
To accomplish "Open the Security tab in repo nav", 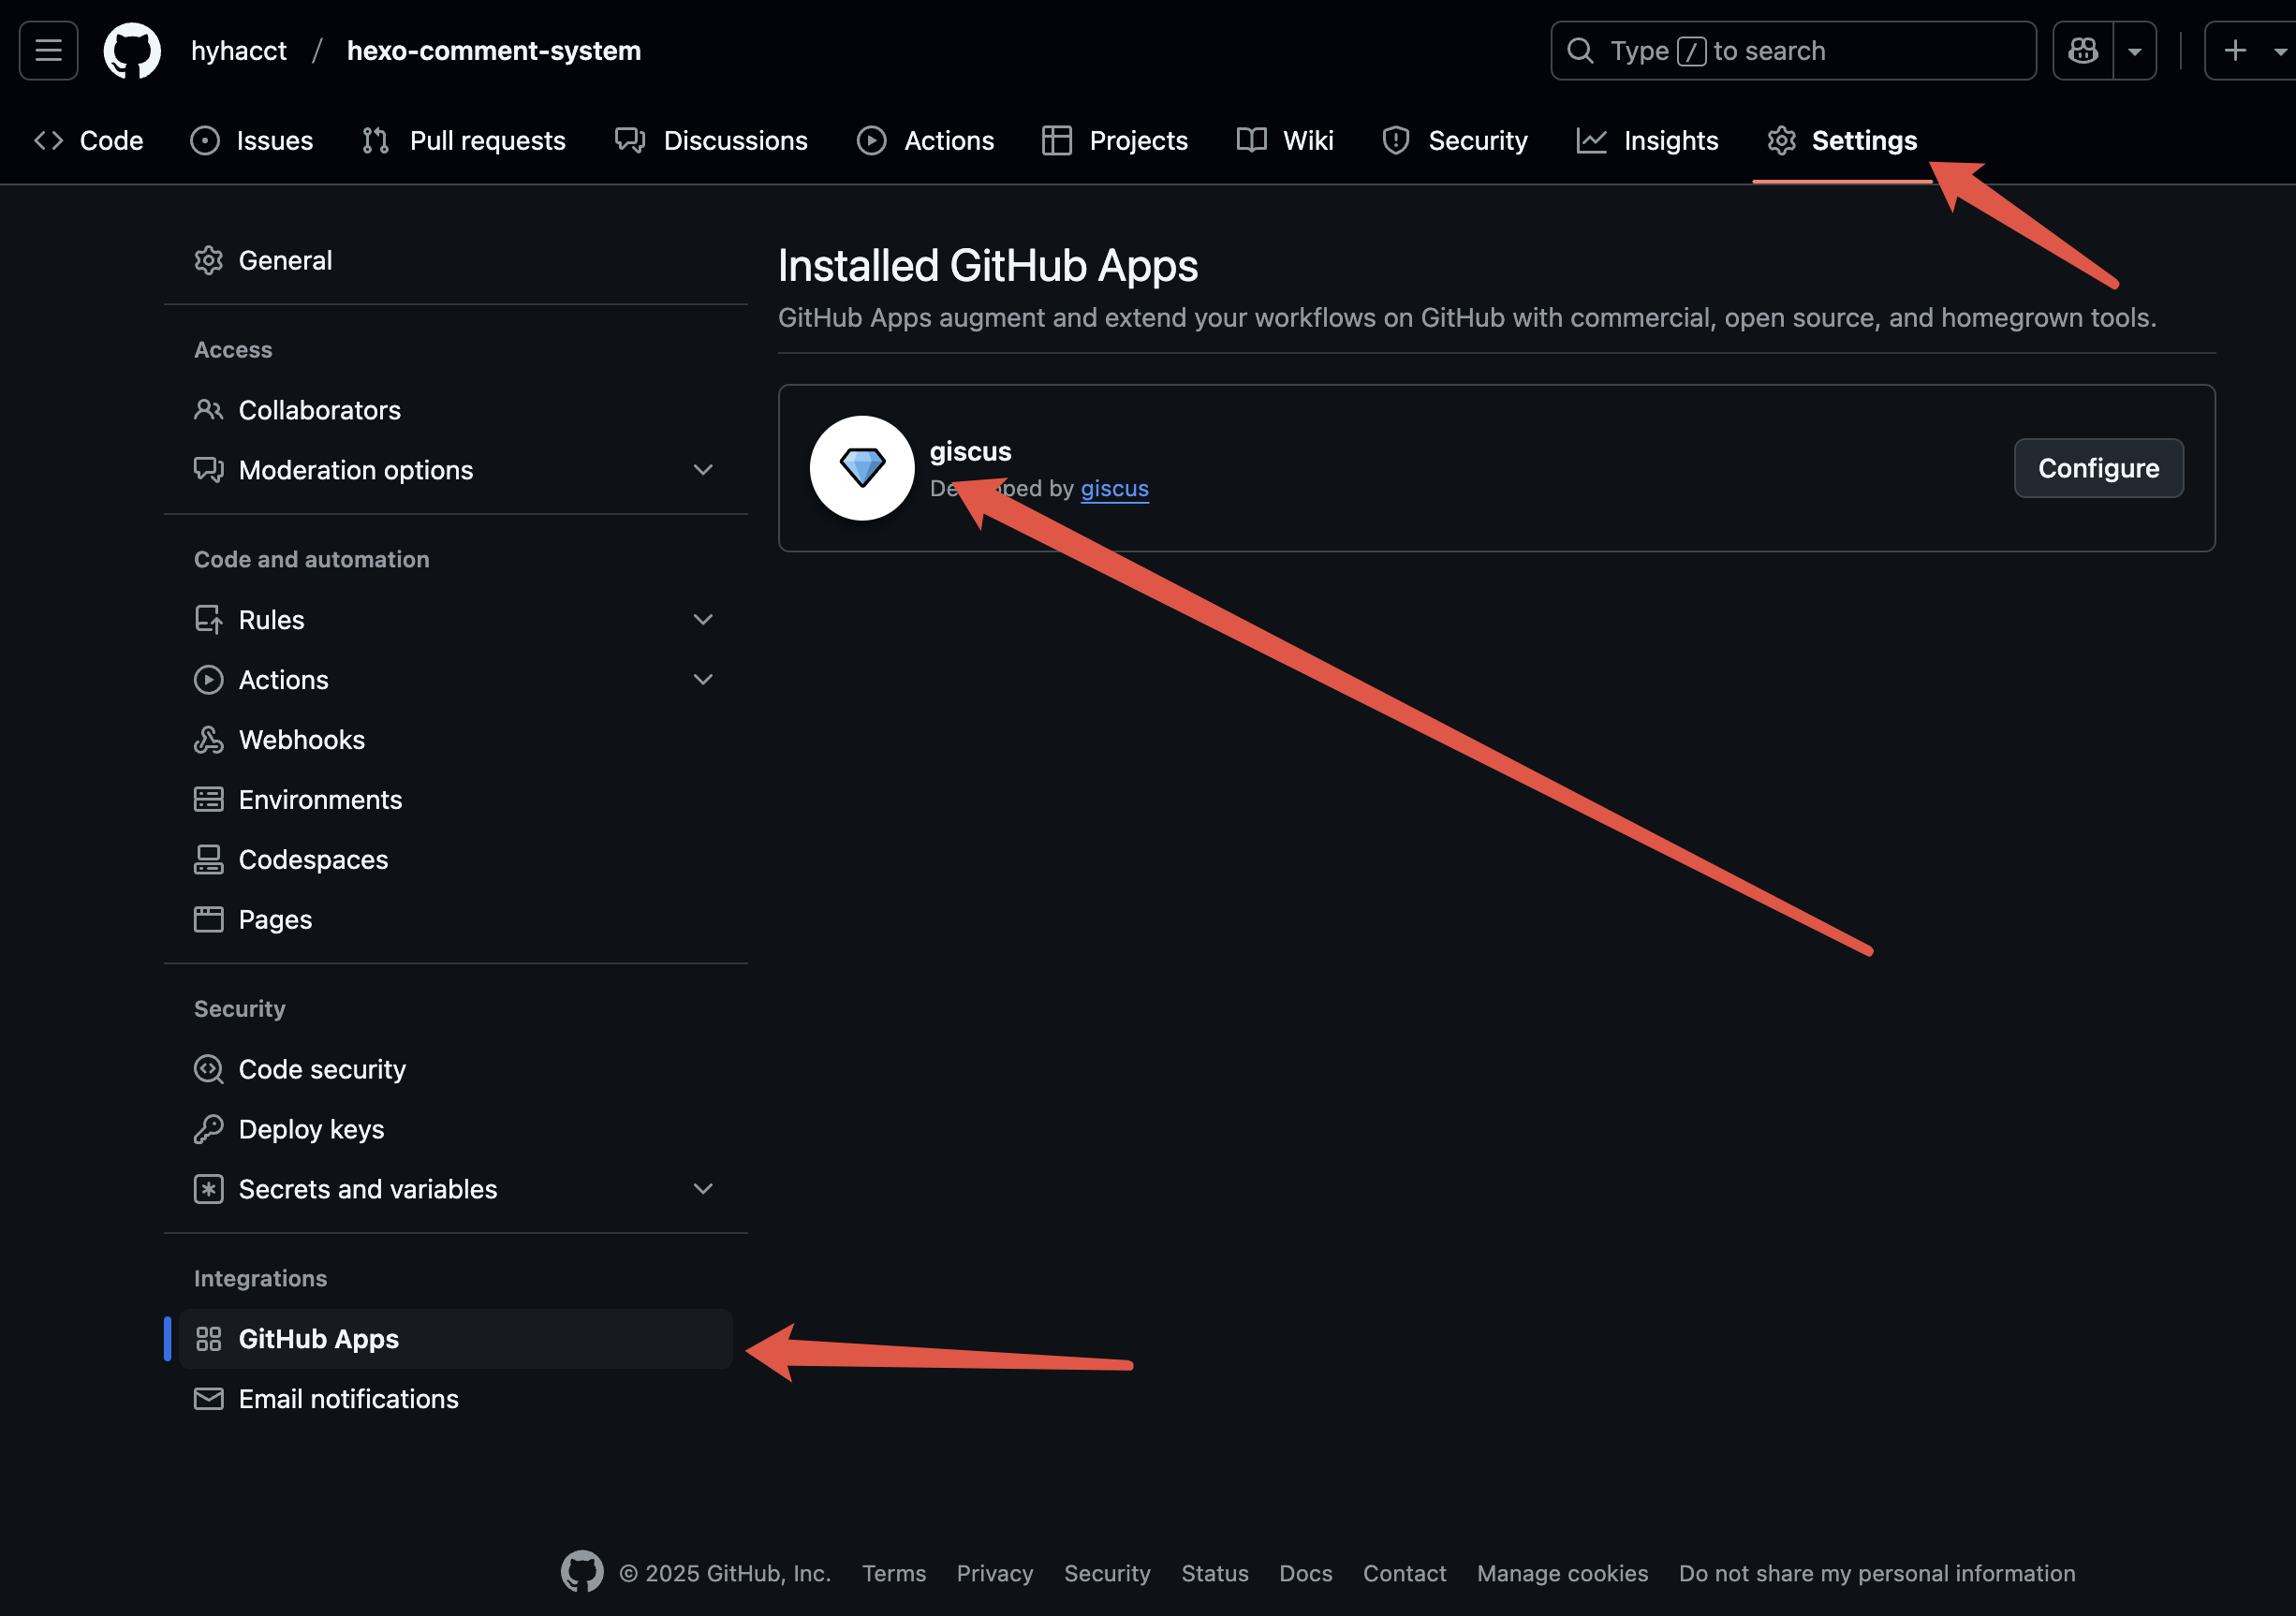I will click(x=1455, y=140).
